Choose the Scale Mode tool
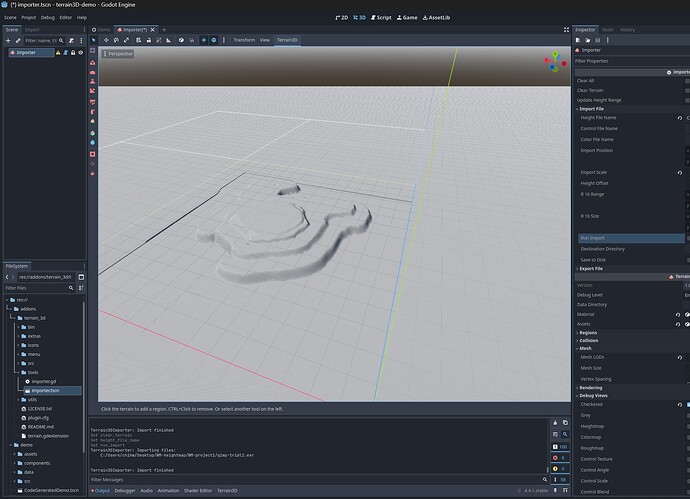 (126, 40)
